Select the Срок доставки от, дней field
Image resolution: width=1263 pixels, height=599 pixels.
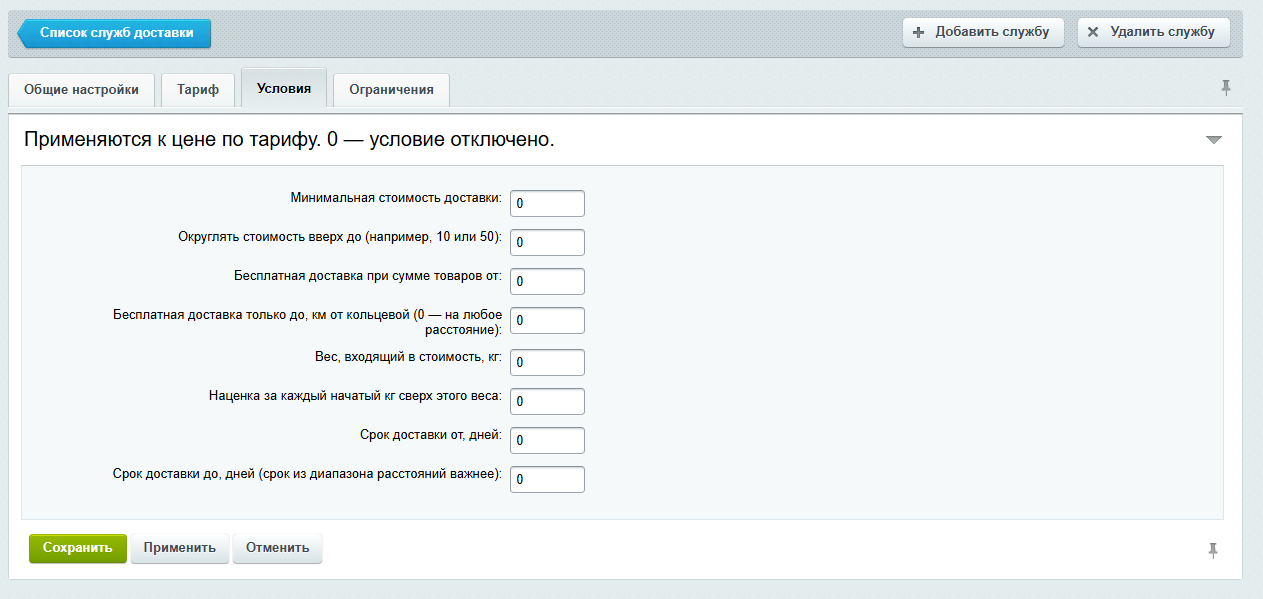547,440
